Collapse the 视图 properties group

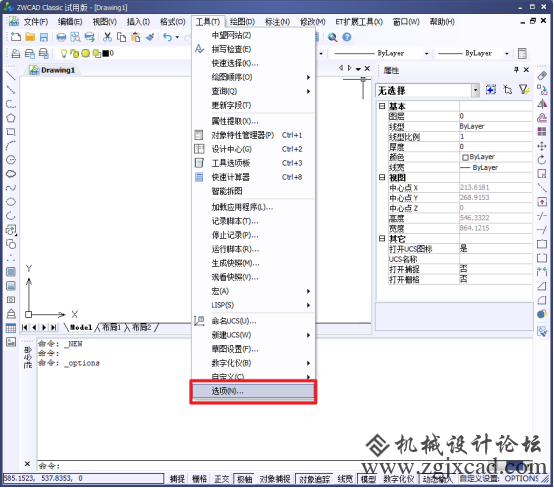click(382, 177)
